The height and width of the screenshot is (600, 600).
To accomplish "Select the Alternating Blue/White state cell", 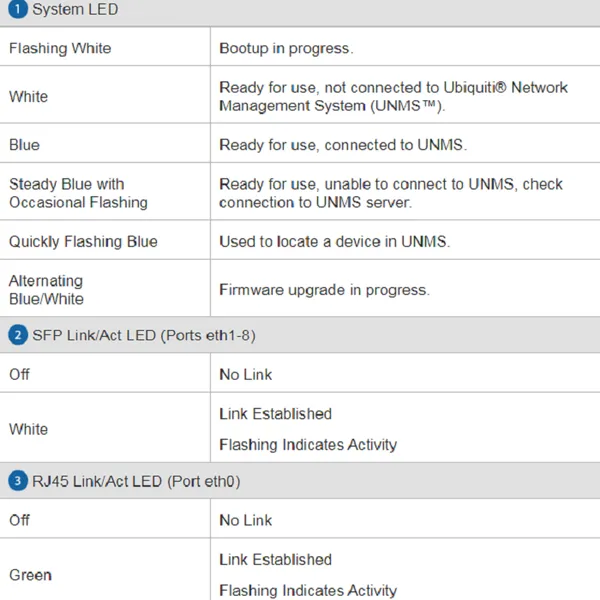I will (47, 290).
